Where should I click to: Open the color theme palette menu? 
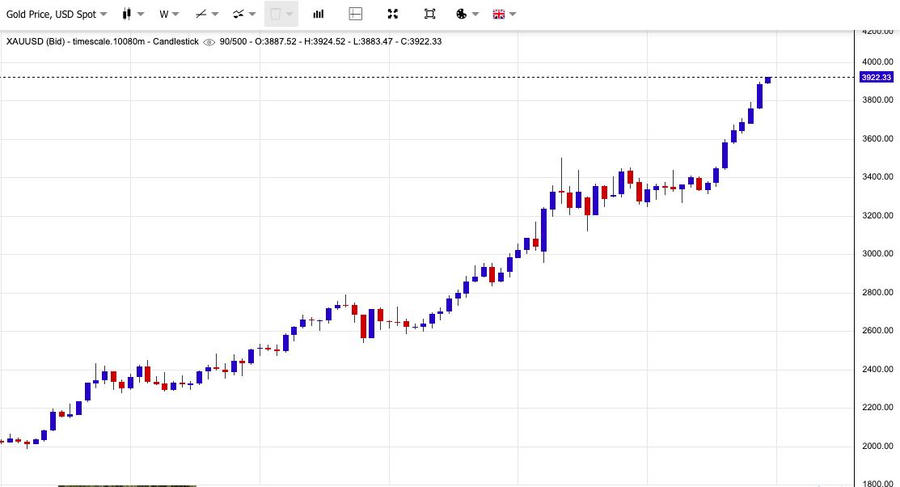coord(466,15)
